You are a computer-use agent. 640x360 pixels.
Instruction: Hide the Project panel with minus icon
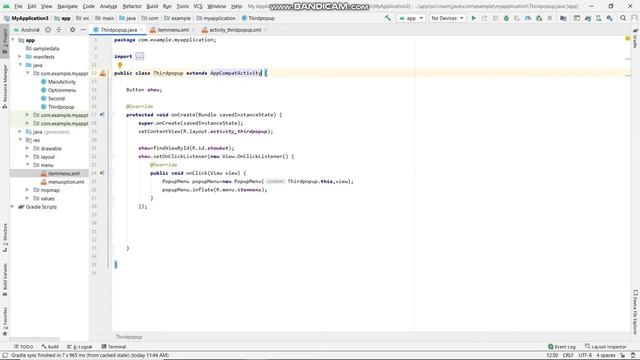[x=83, y=30]
